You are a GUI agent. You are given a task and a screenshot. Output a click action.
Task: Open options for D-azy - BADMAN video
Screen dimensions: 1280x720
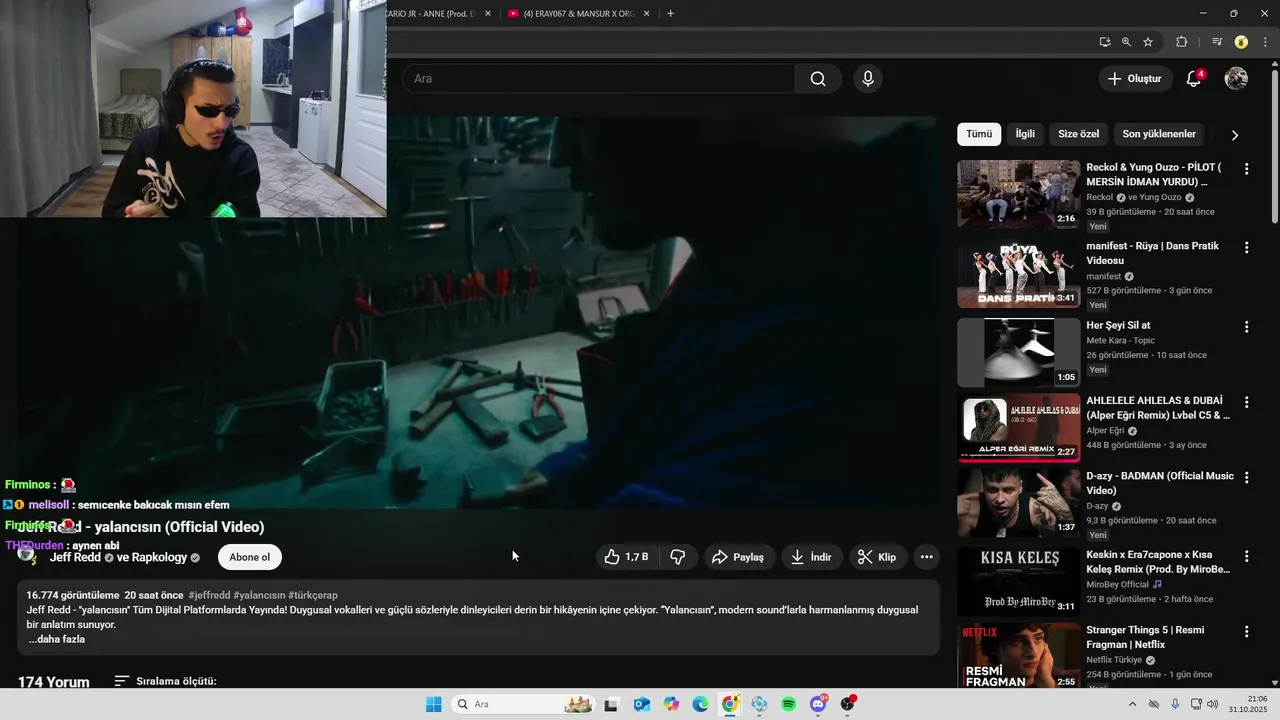tap(1246, 477)
